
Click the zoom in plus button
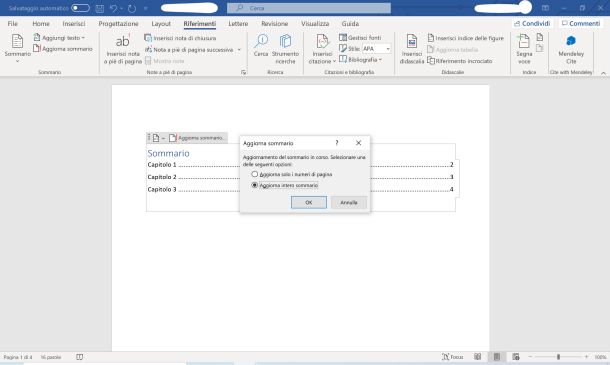586,357
